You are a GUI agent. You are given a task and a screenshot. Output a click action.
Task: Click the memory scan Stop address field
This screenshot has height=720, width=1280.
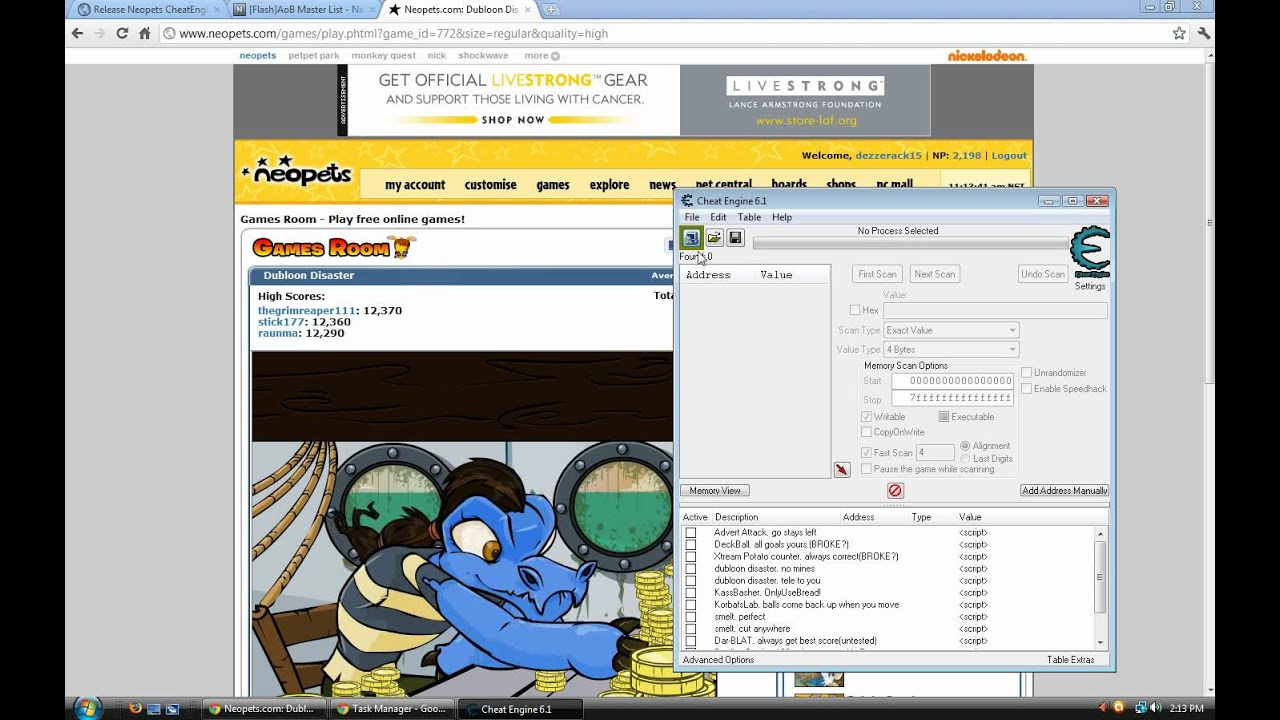[x=952, y=398]
